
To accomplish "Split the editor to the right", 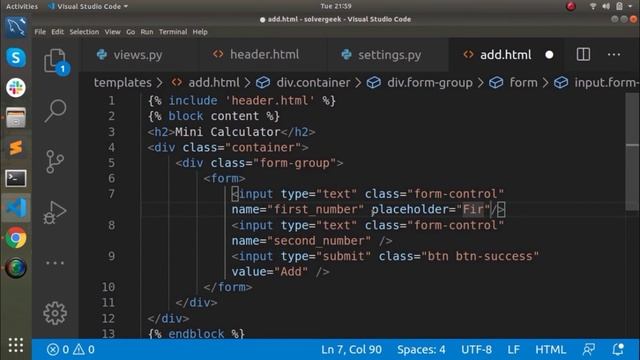I will coord(583,54).
